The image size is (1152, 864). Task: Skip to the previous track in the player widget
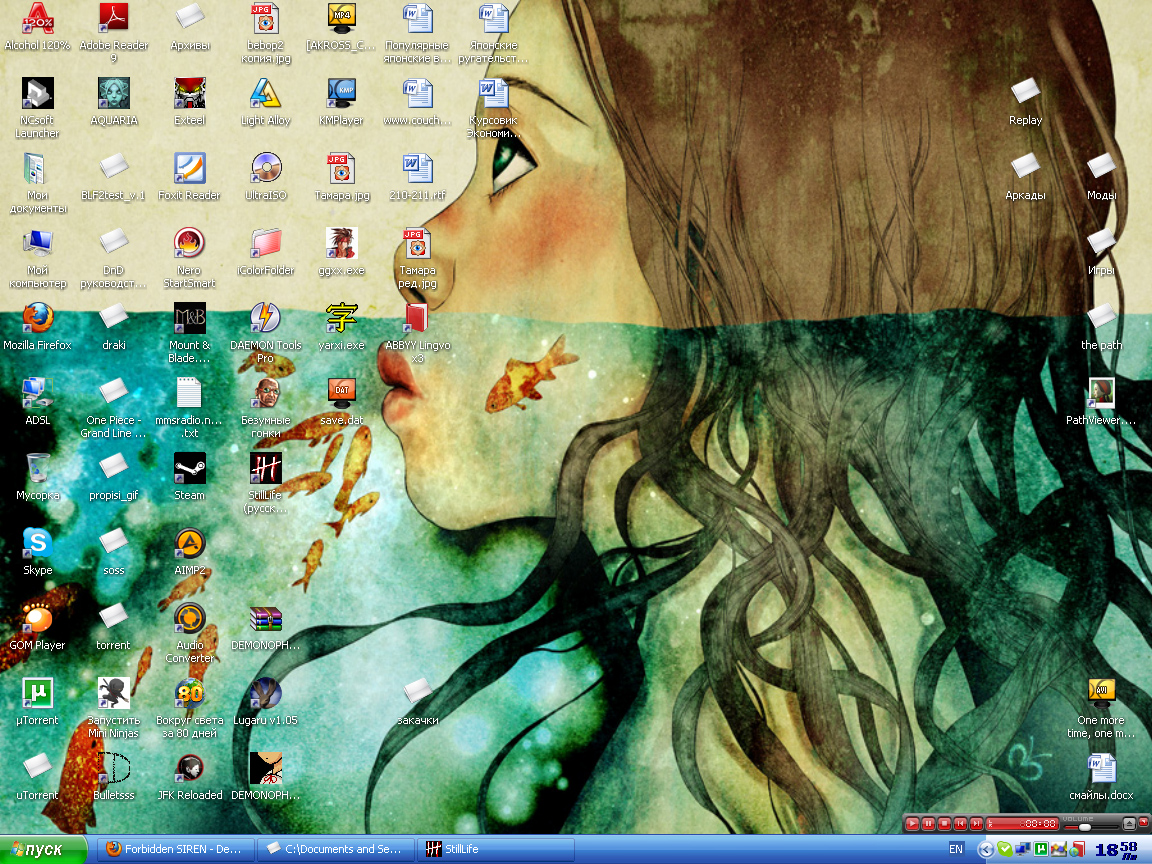click(x=960, y=824)
